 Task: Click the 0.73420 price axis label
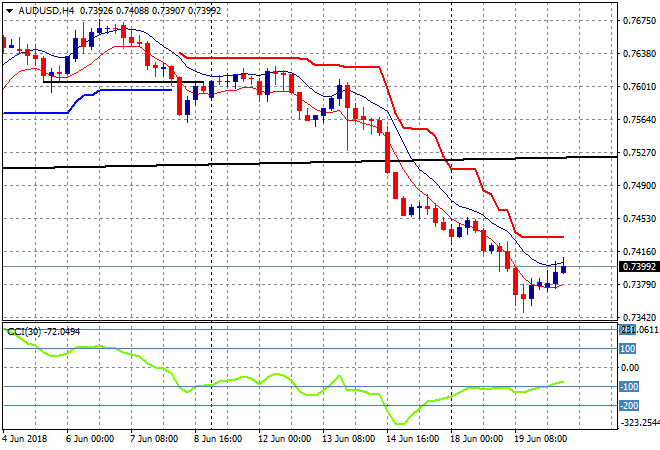tap(639, 317)
